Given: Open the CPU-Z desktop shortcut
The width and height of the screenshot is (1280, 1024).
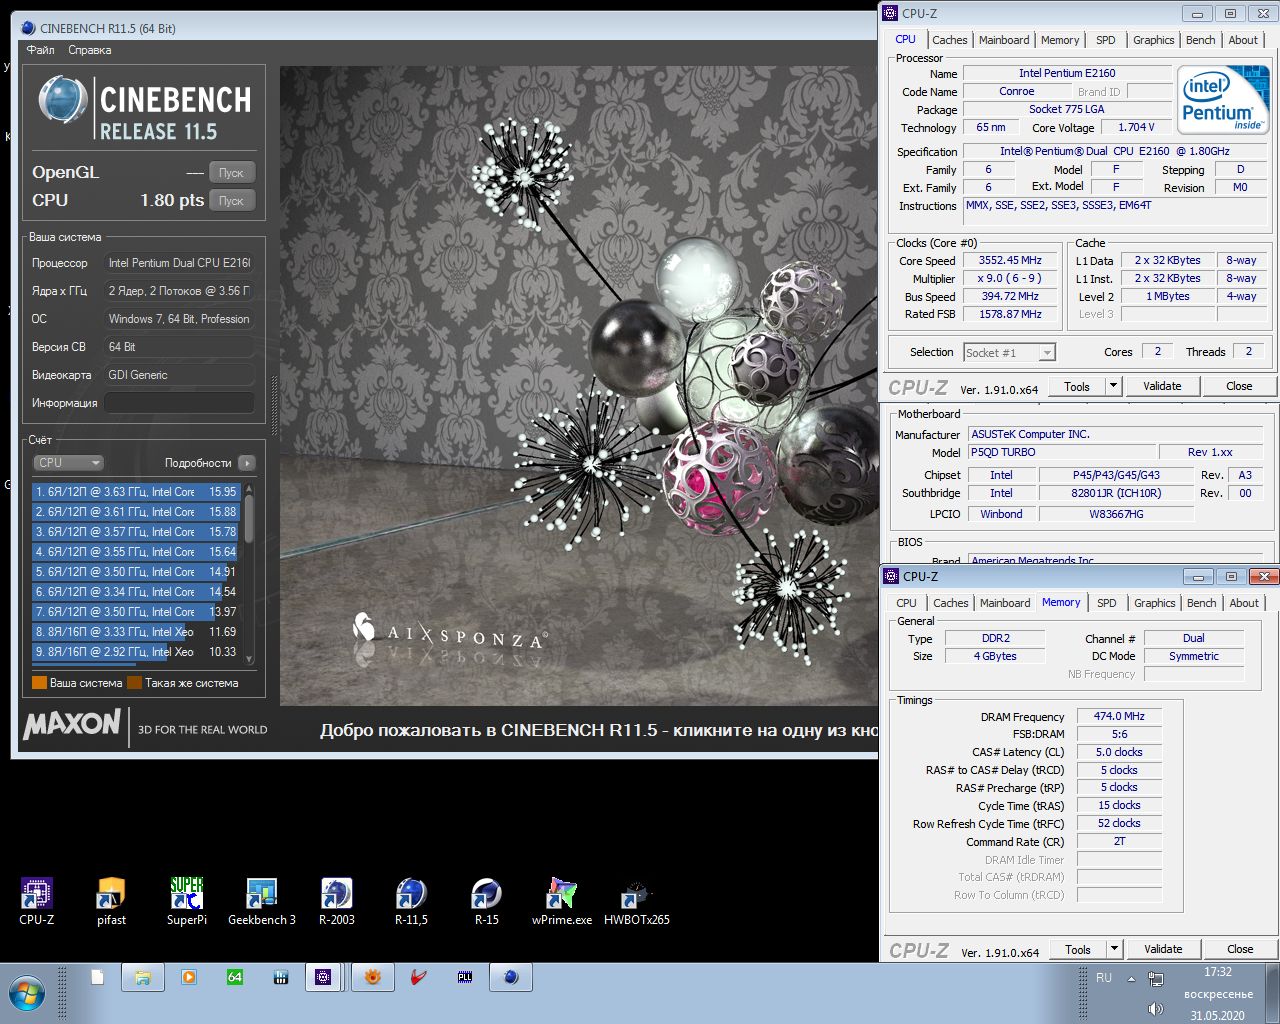Looking at the screenshot, I should pyautogui.click(x=37, y=900).
